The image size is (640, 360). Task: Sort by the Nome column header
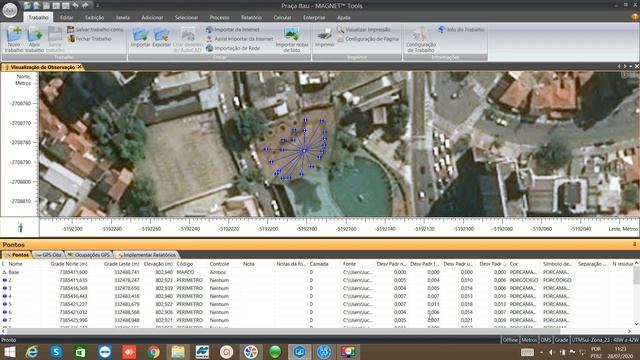16,264
